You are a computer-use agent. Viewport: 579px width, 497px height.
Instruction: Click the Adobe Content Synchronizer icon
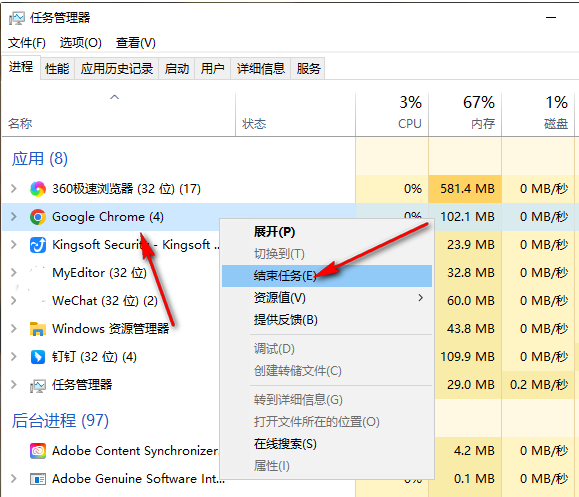38,451
